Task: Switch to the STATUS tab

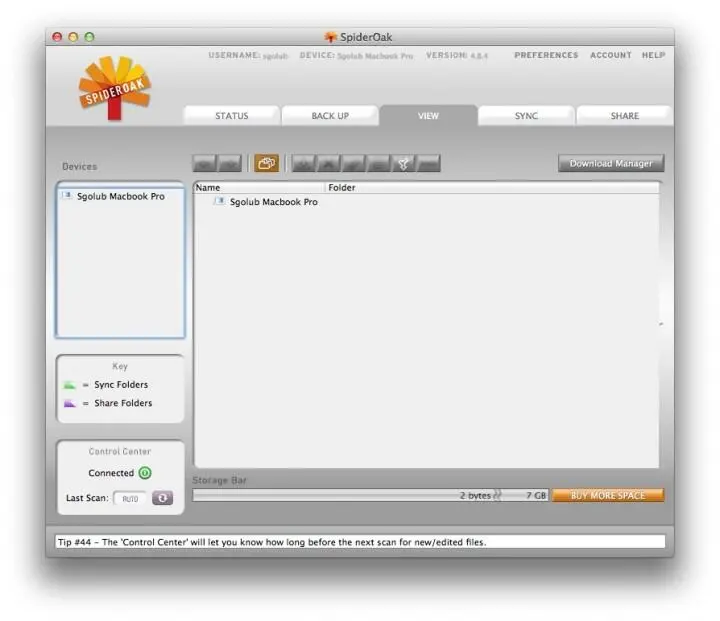Action: point(231,116)
